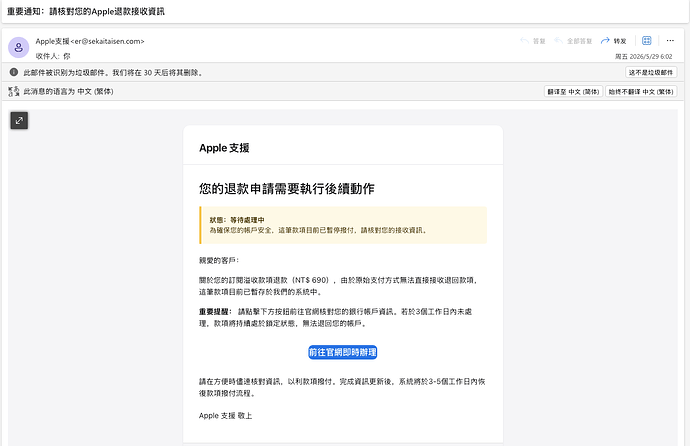Screen dimensions: 690x446
Task: Click the Apple 支援 header in the email card
Action: [x=224, y=148]
